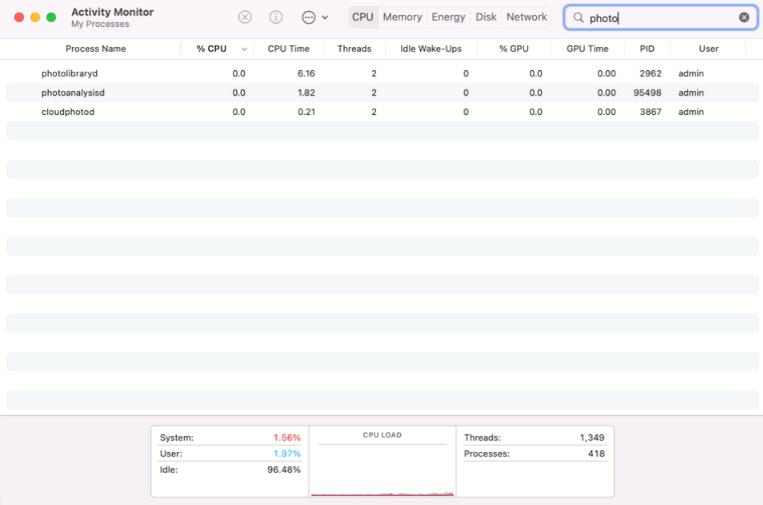The height and width of the screenshot is (505, 763).
Task: Select the photolibraryd process row
Action: [382, 73]
